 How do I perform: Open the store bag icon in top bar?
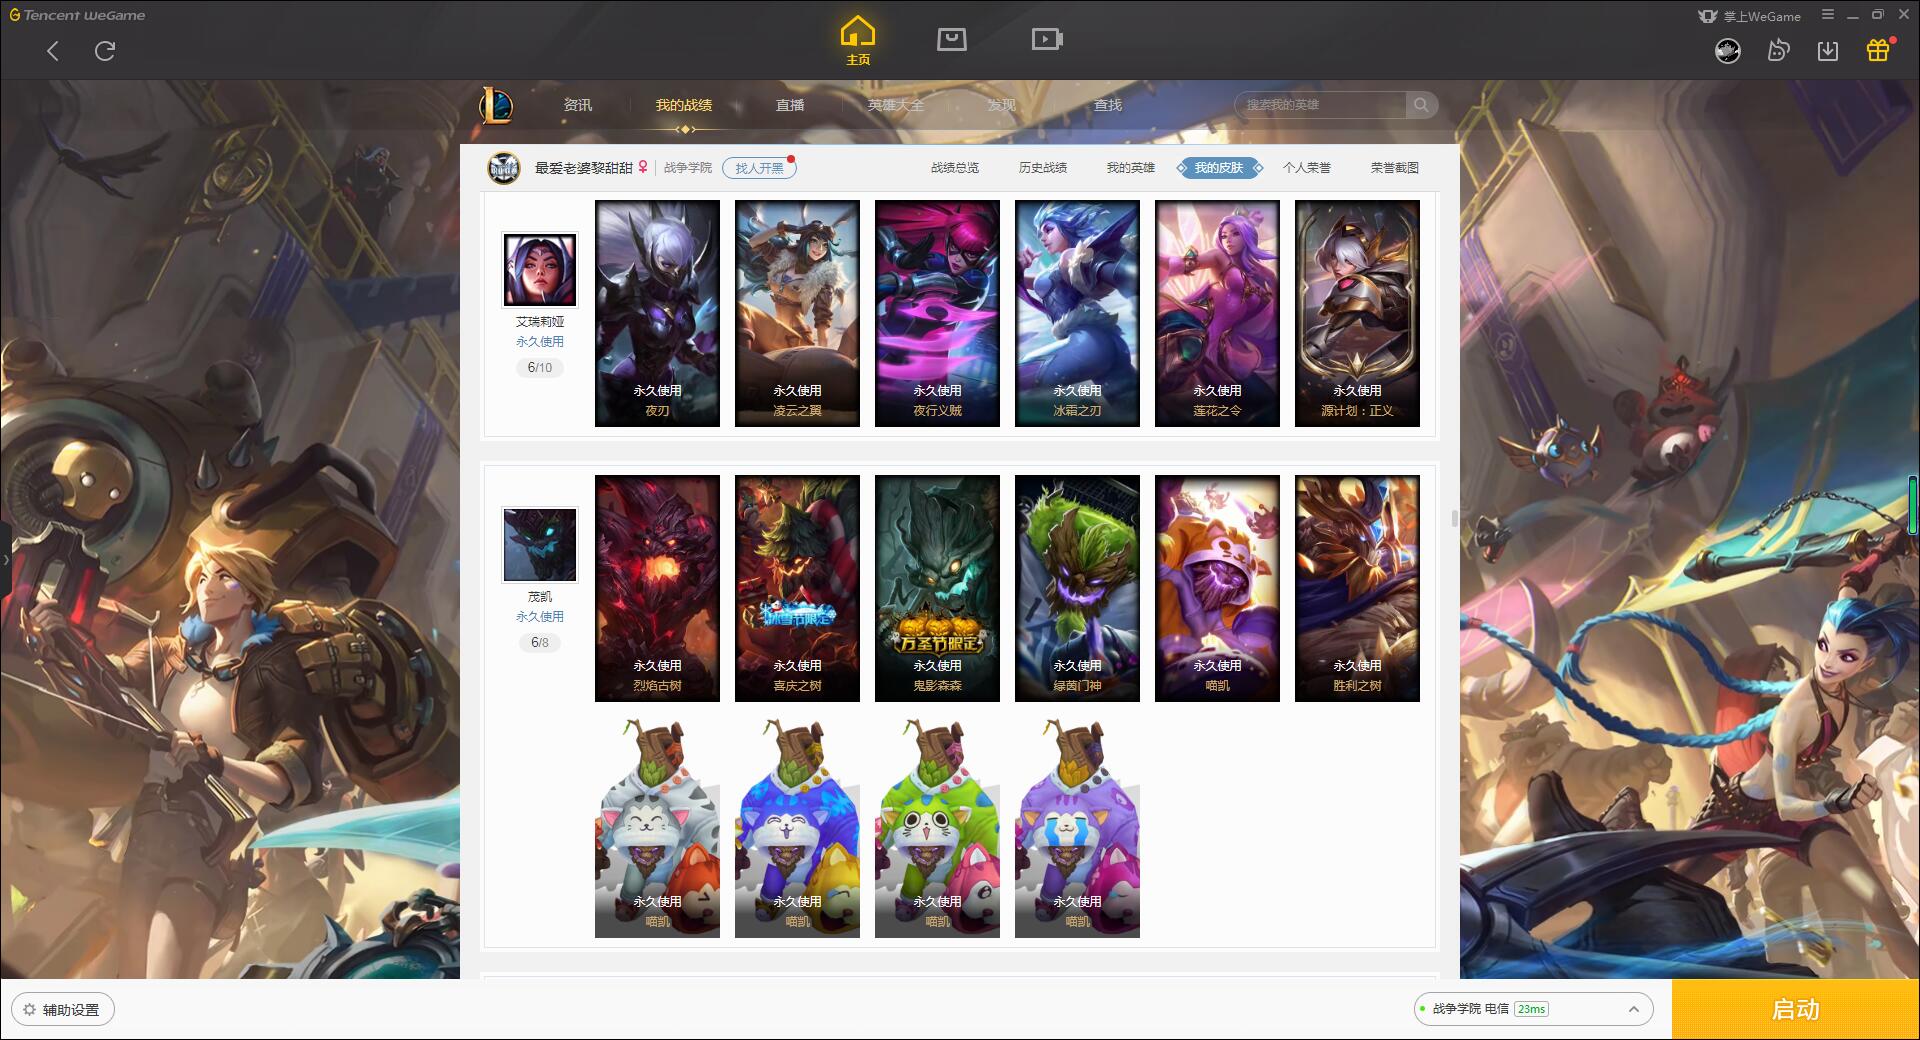pos(952,39)
